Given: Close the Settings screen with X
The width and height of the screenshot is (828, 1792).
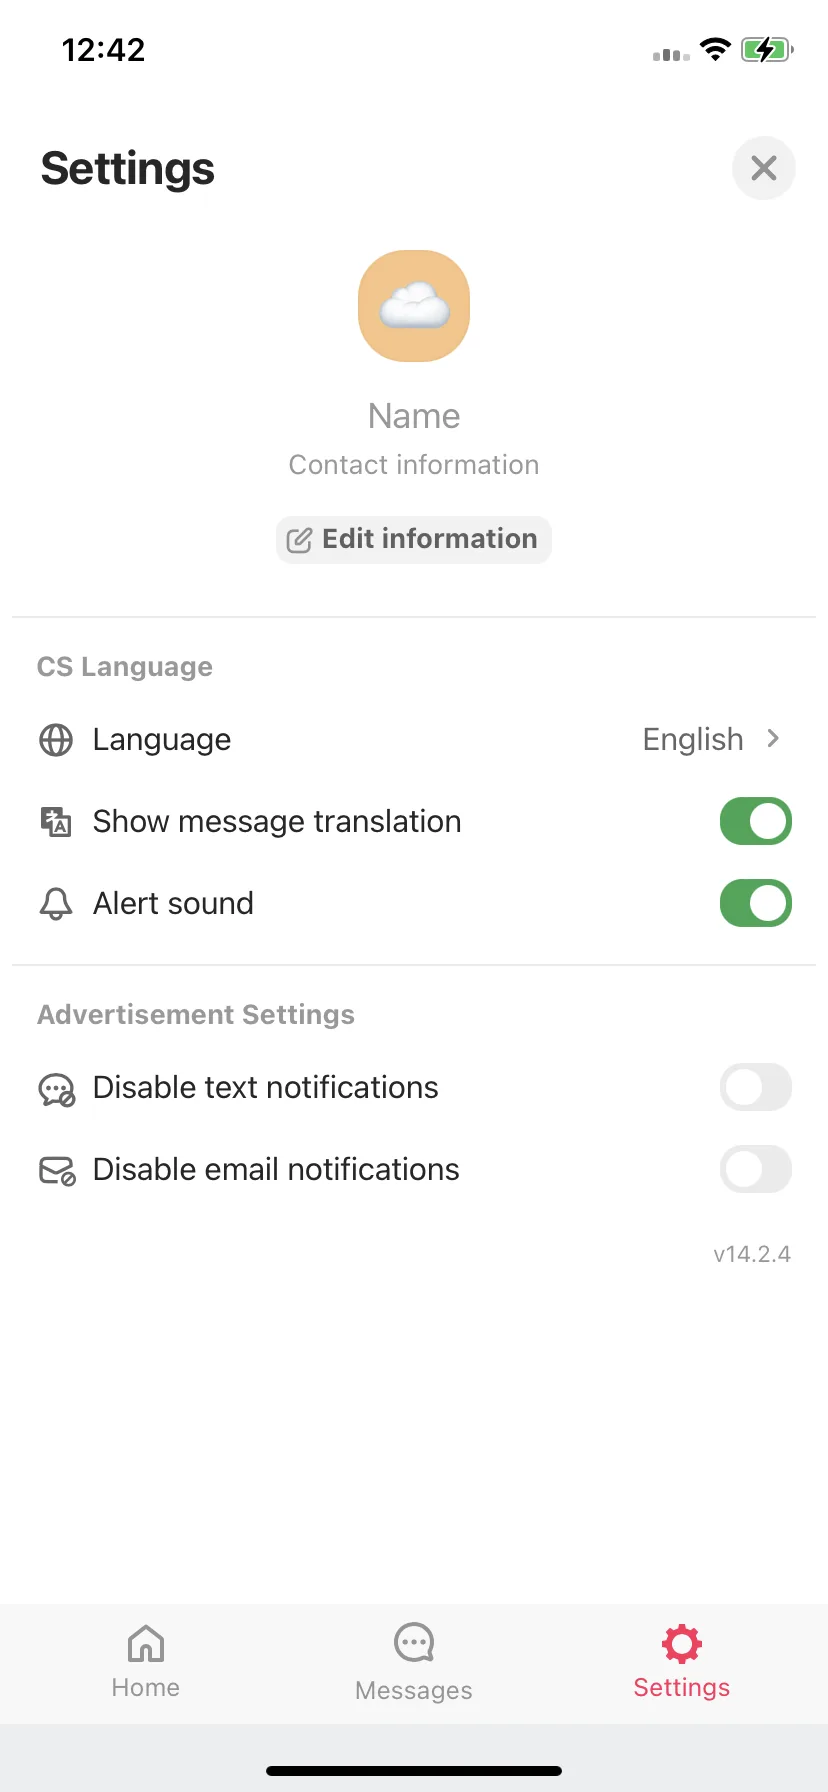Looking at the screenshot, I should click(764, 168).
